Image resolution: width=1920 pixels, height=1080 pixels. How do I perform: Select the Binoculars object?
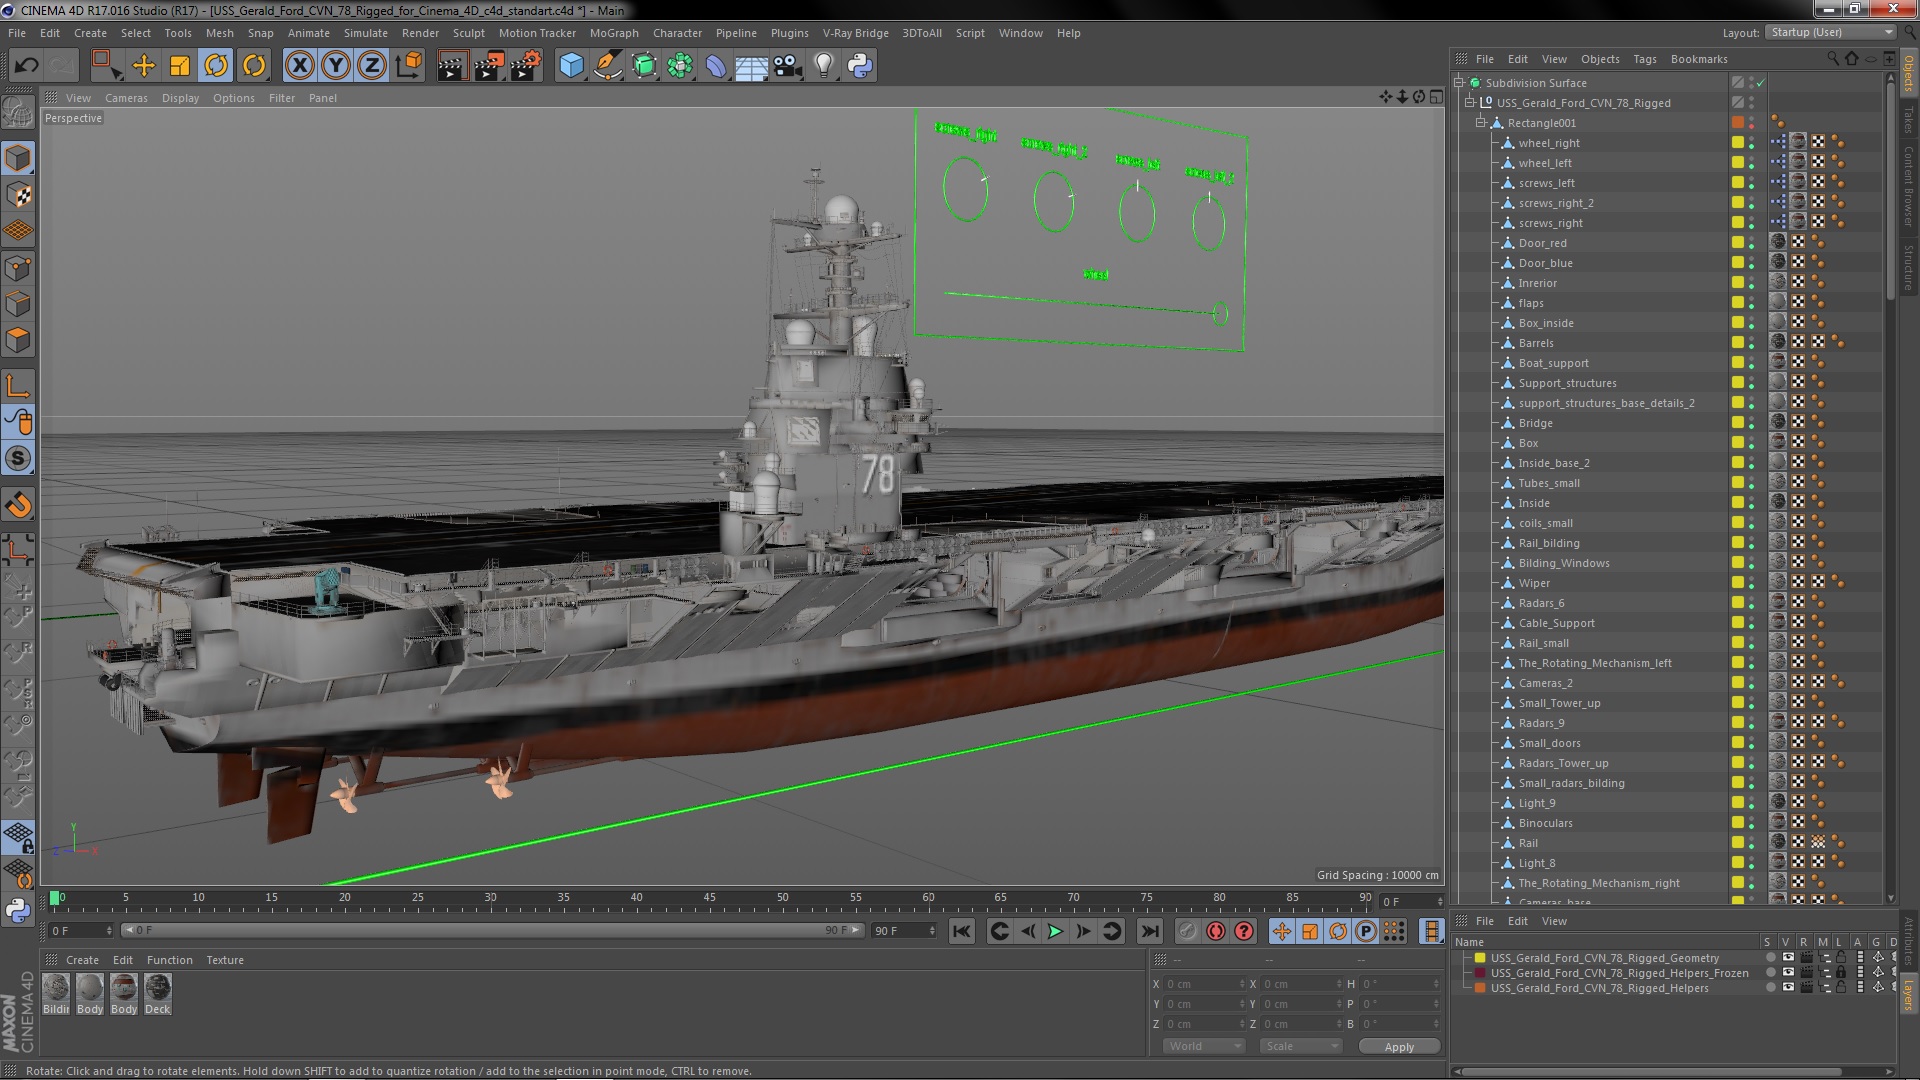pos(1545,823)
